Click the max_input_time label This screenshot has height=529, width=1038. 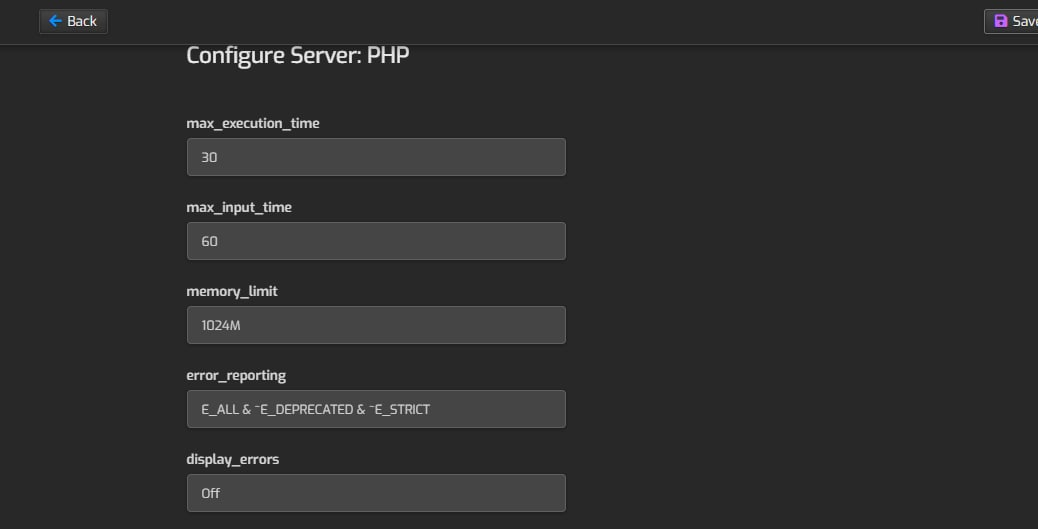point(239,207)
